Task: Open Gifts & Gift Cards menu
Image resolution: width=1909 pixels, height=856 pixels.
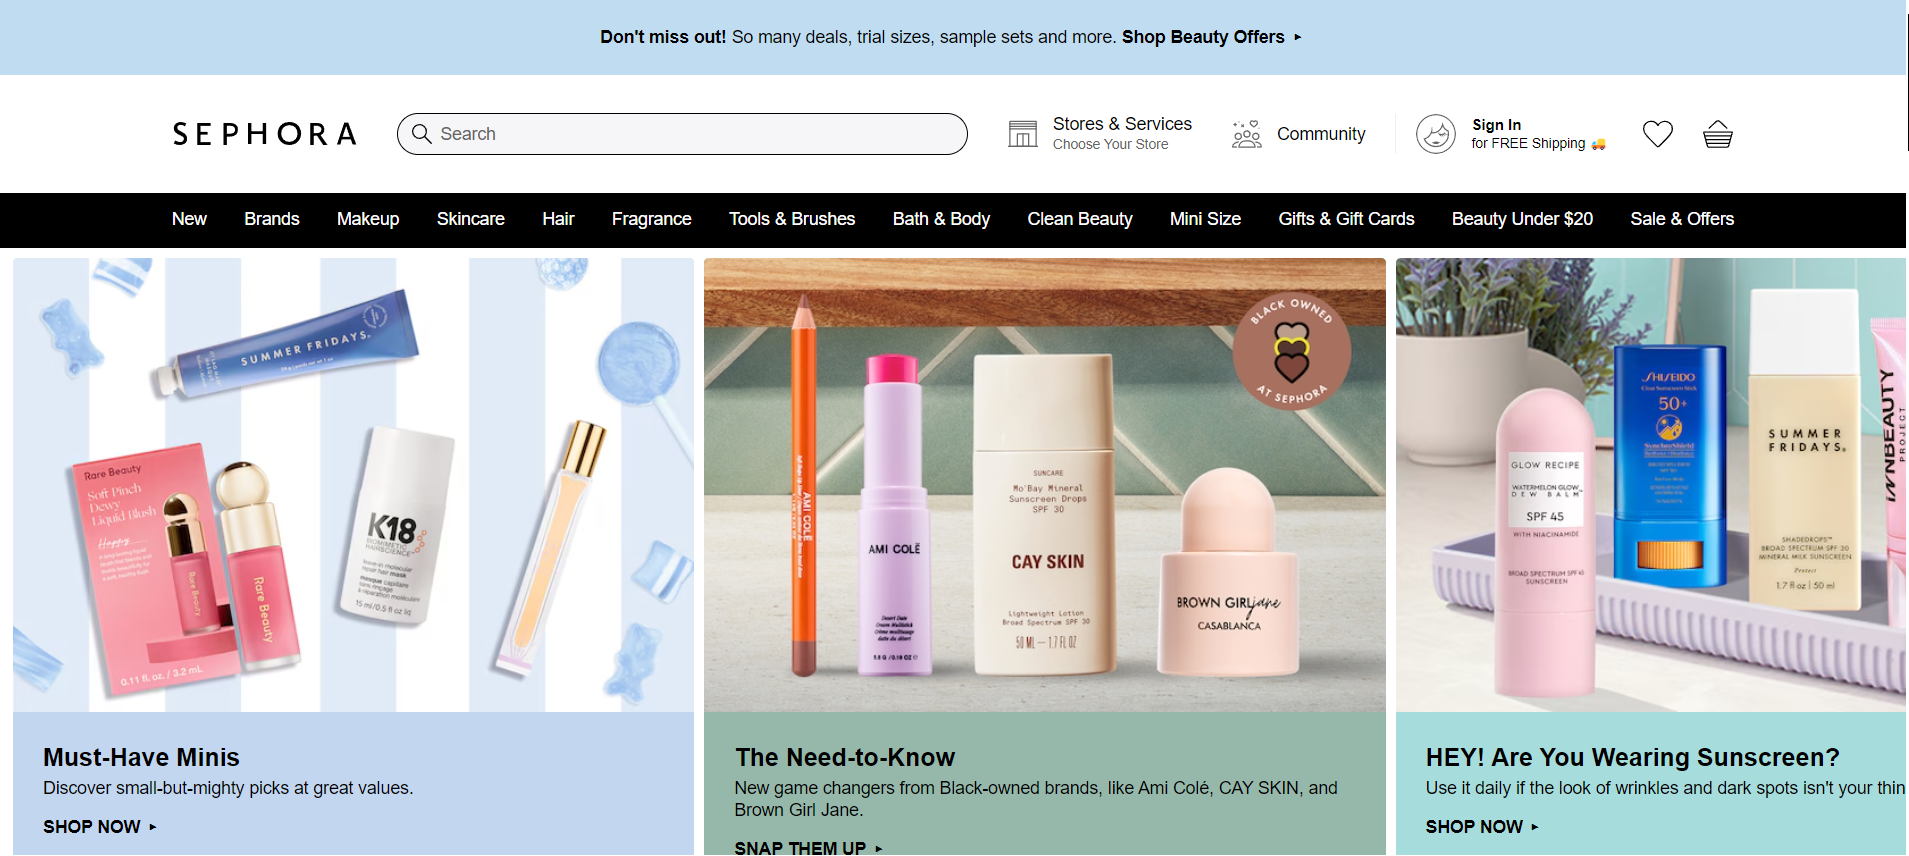Action: [x=1346, y=219]
